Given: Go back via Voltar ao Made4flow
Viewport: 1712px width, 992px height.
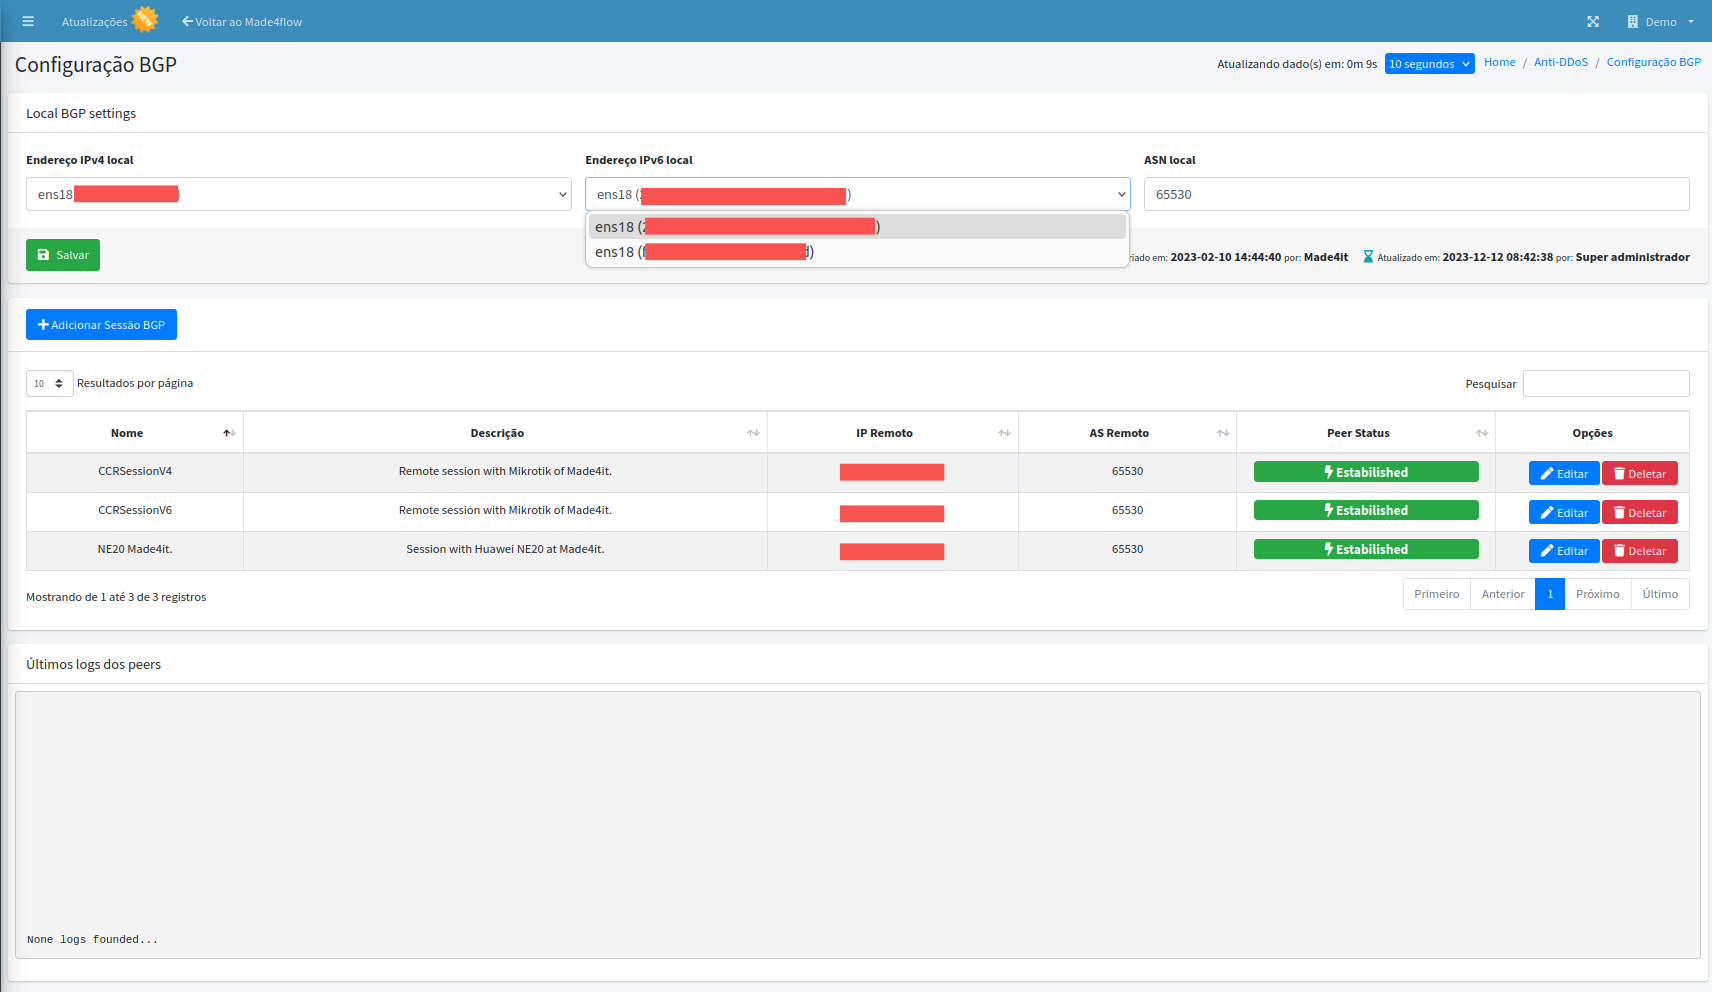Looking at the screenshot, I should point(242,21).
